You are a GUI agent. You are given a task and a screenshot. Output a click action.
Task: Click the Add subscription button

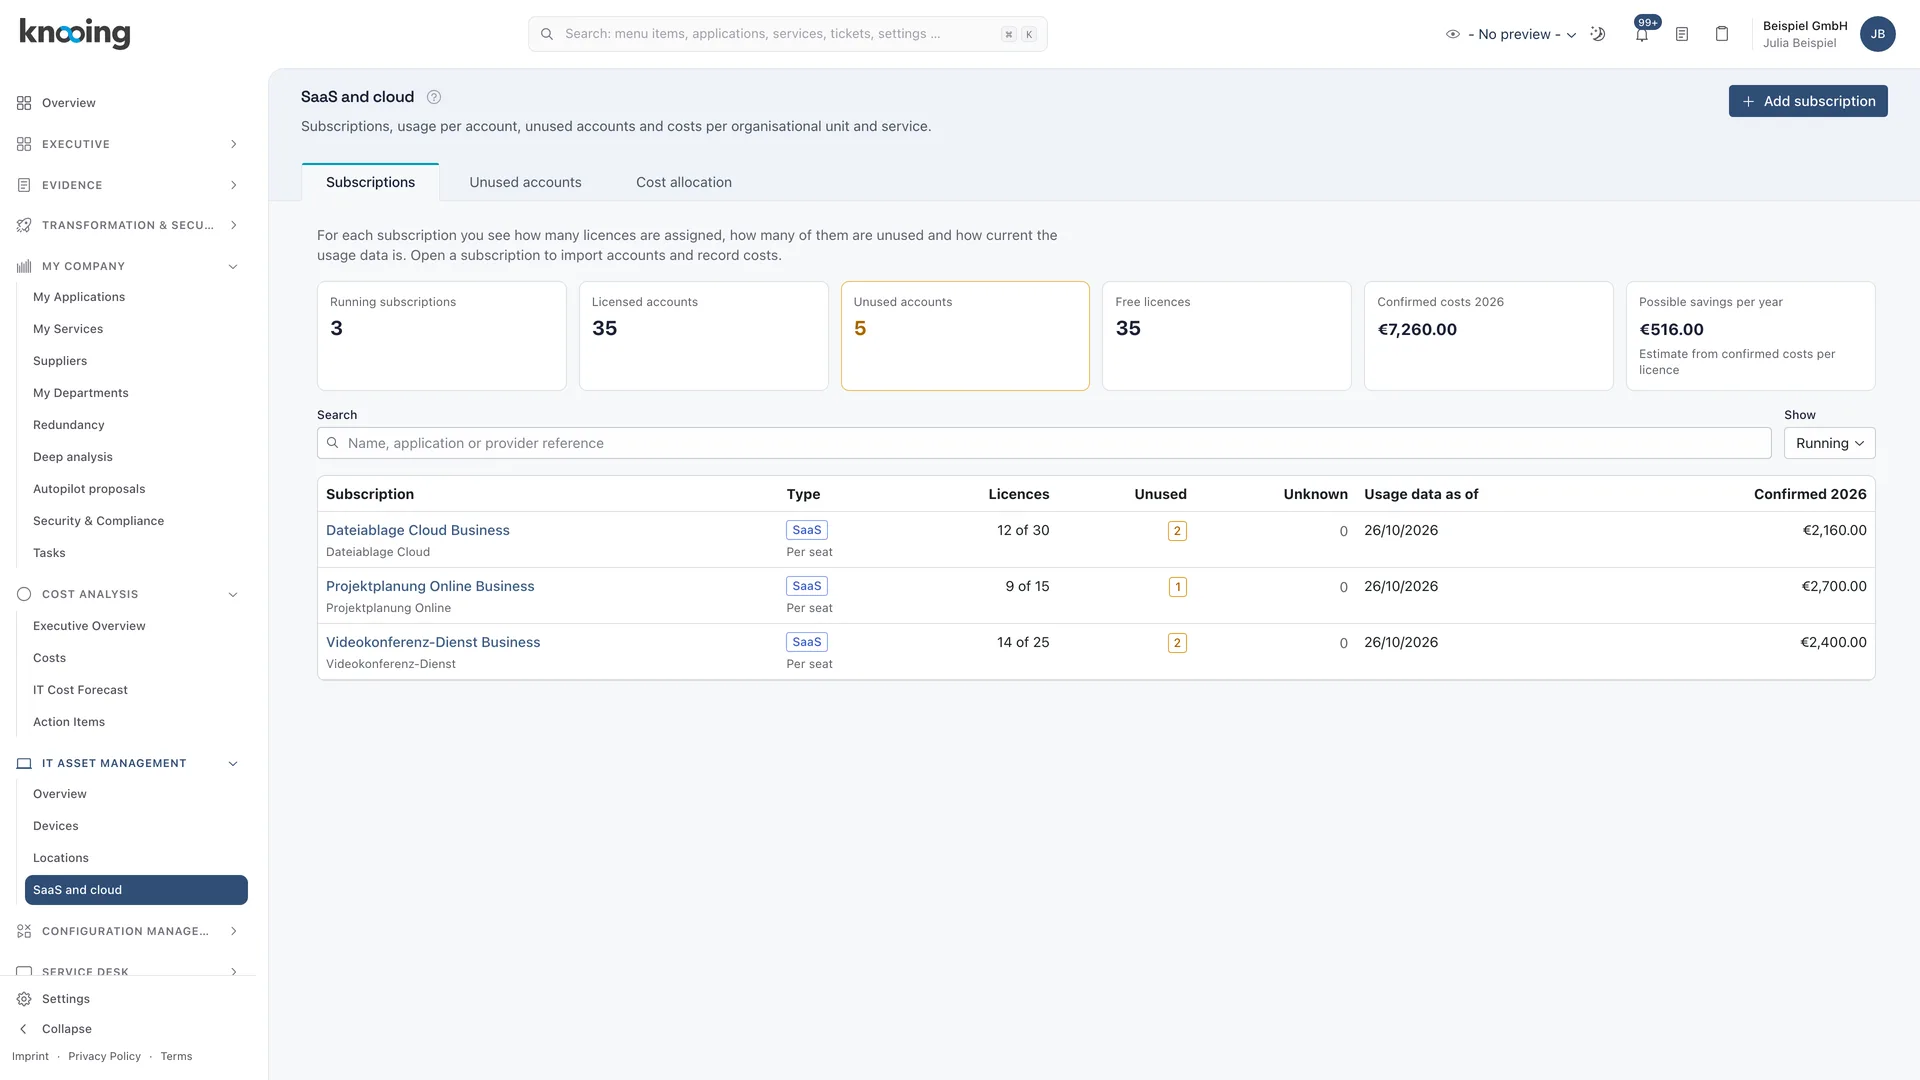[x=1808, y=101]
